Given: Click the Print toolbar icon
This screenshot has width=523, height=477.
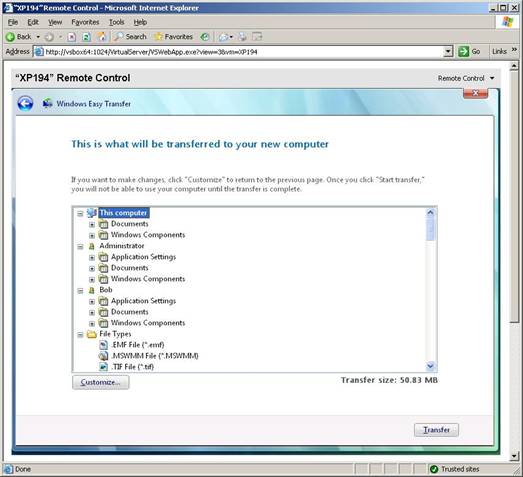Looking at the screenshot, I should 242,37.
